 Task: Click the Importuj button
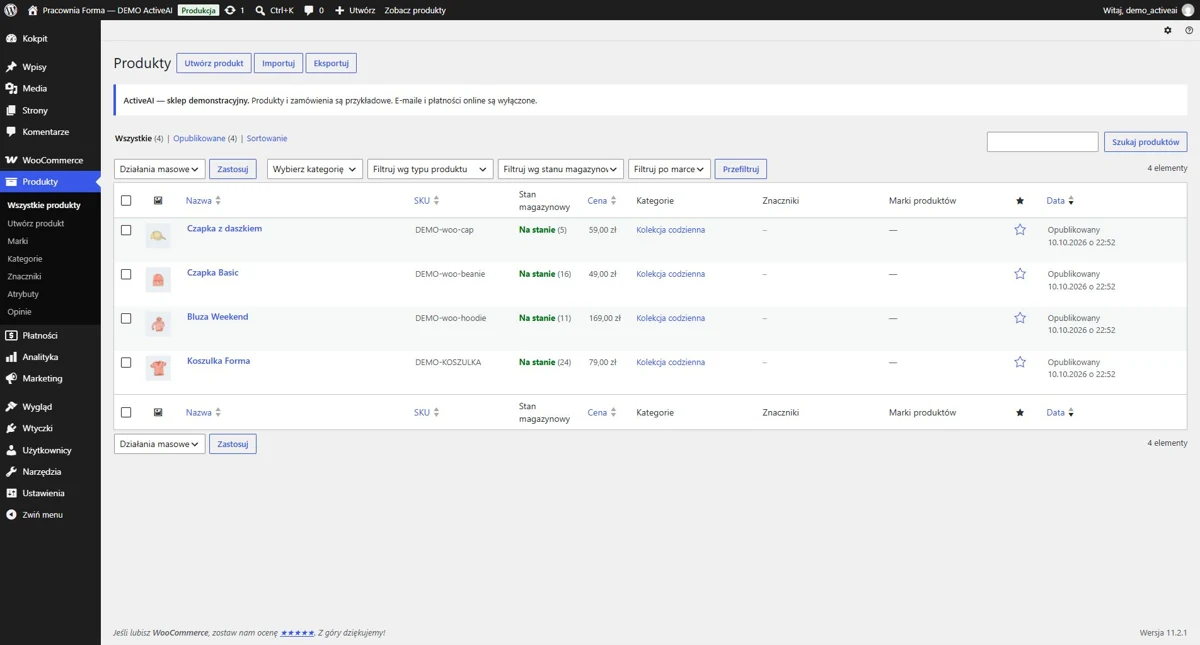(x=278, y=63)
